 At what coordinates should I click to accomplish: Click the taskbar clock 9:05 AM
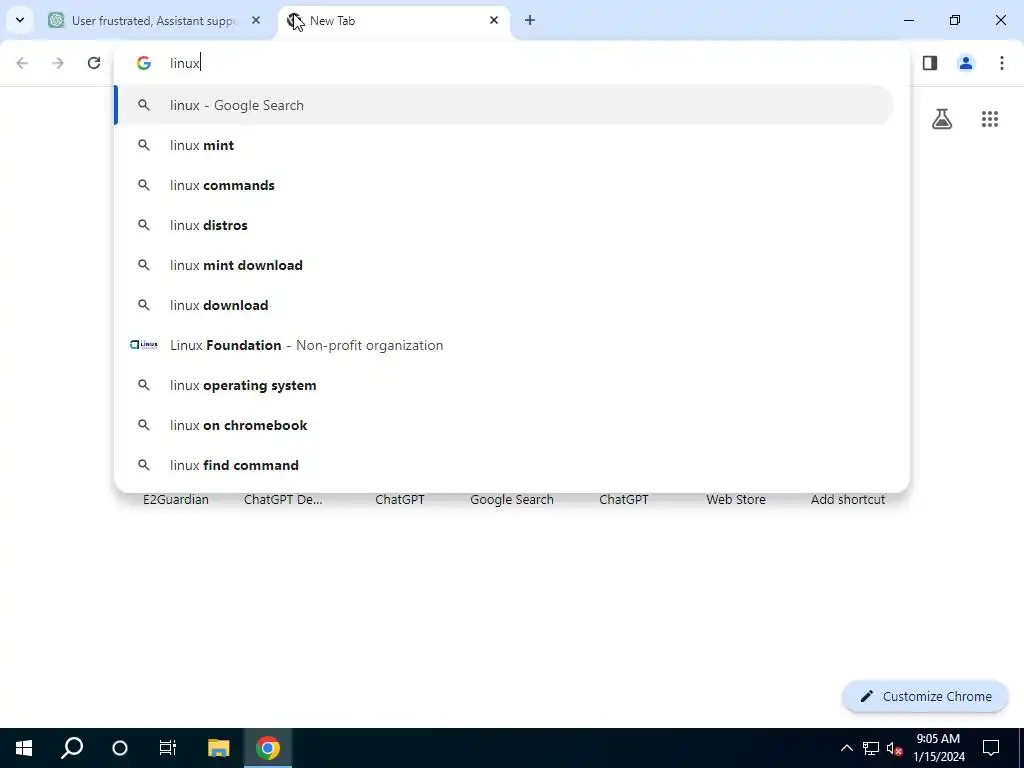tap(938, 739)
